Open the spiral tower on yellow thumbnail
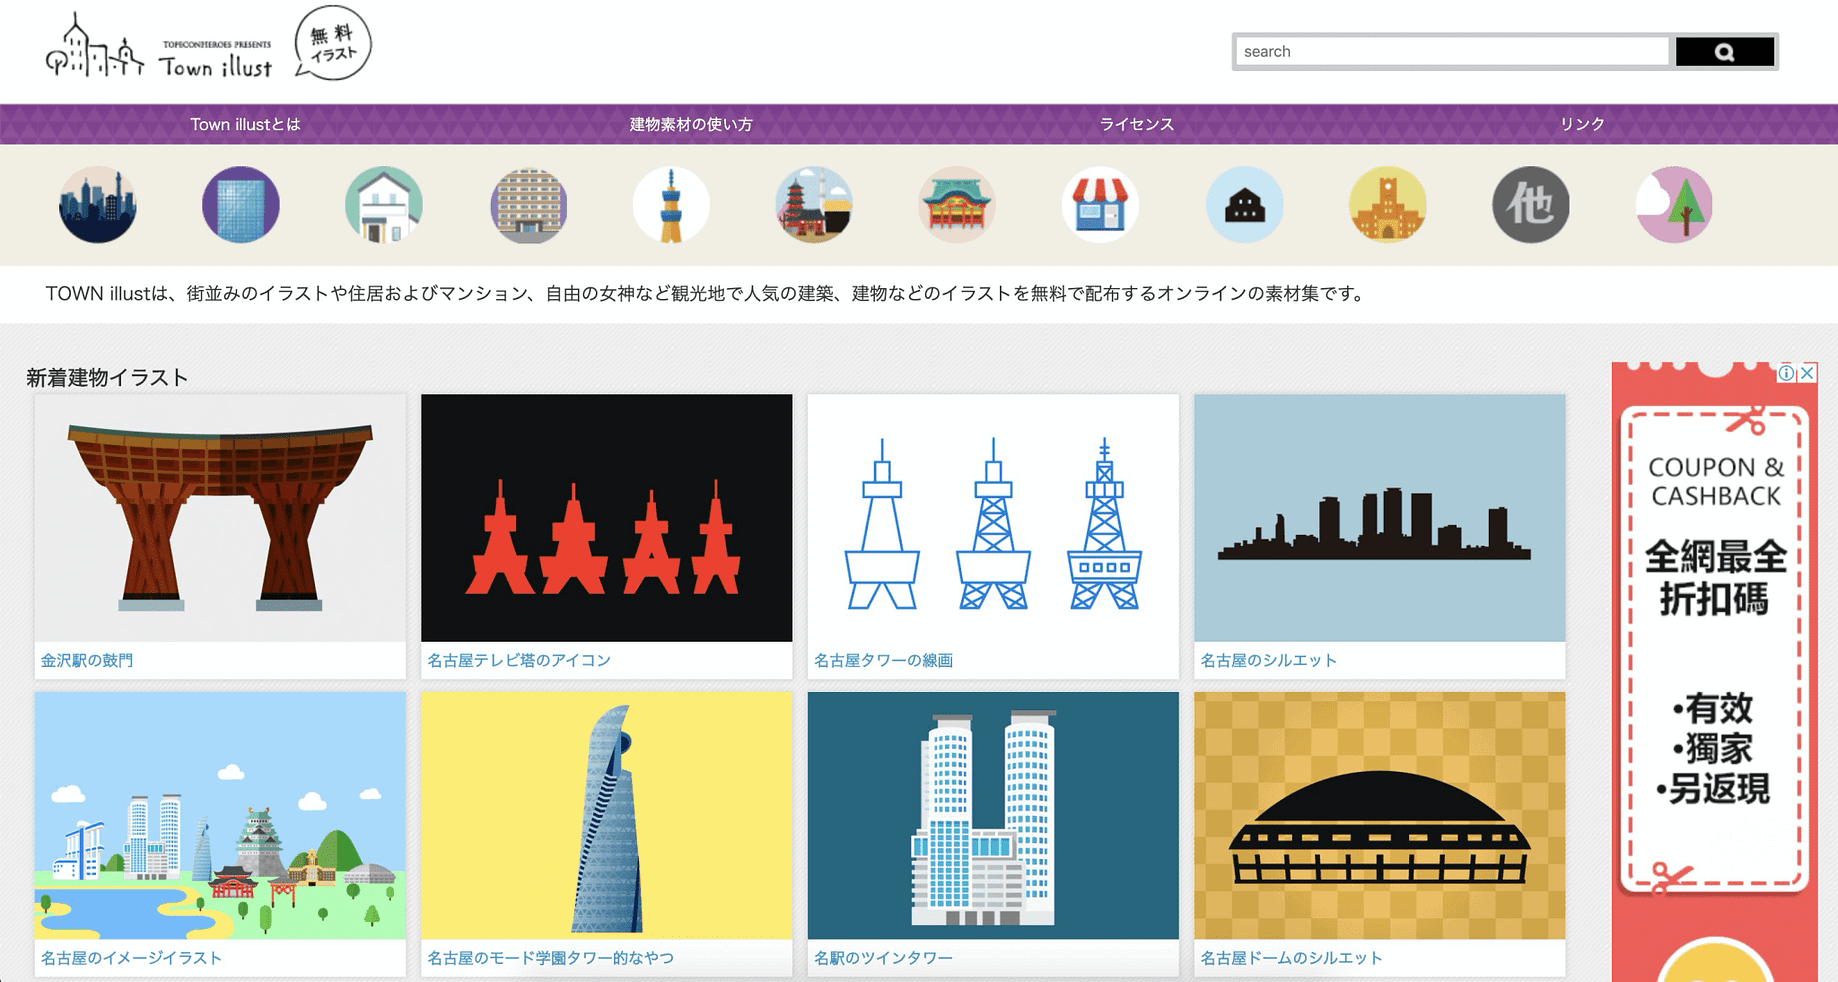This screenshot has width=1838, height=982. (607, 816)
